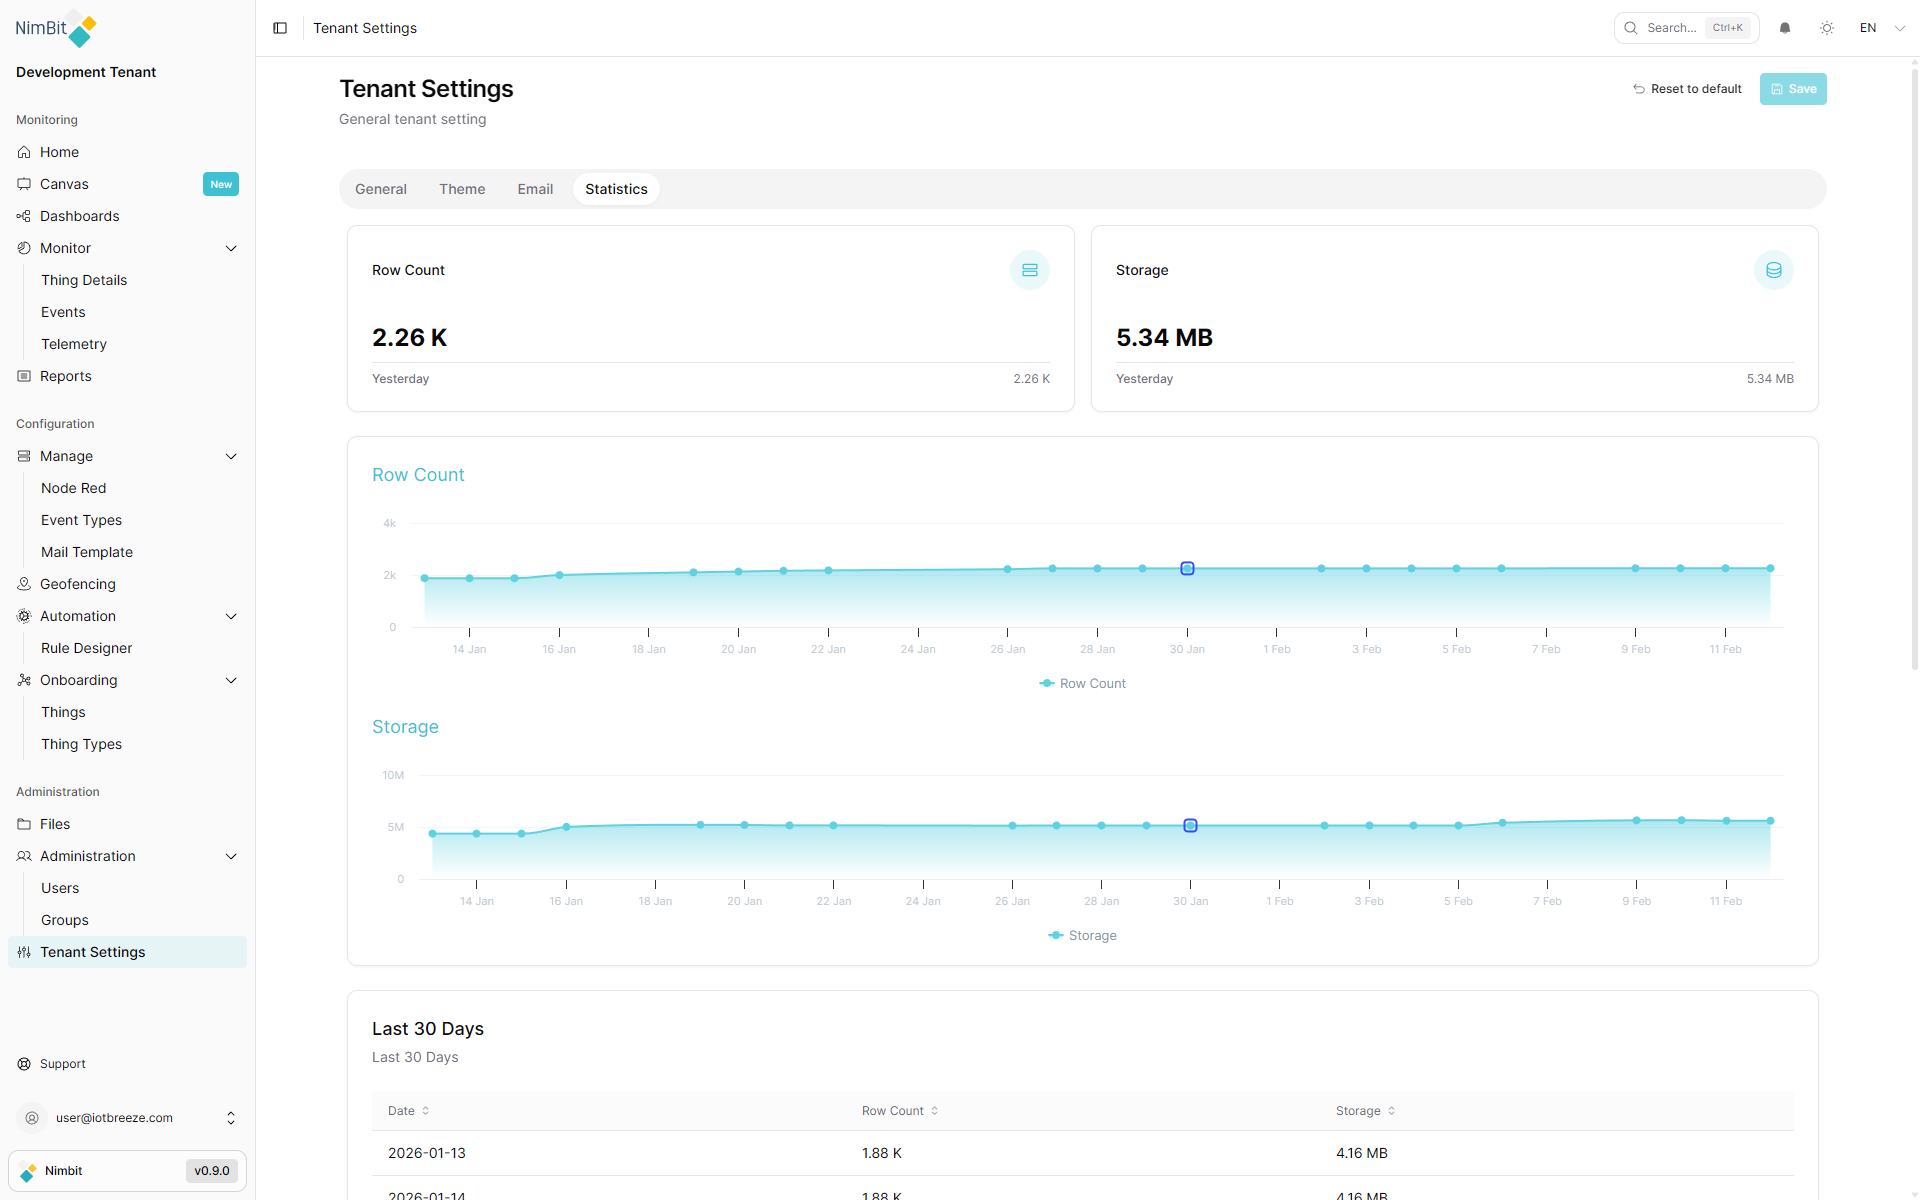1920x1200 pixels.
Task: Click the sidebar collapse toggle icon
Action: tap(280, 28)
